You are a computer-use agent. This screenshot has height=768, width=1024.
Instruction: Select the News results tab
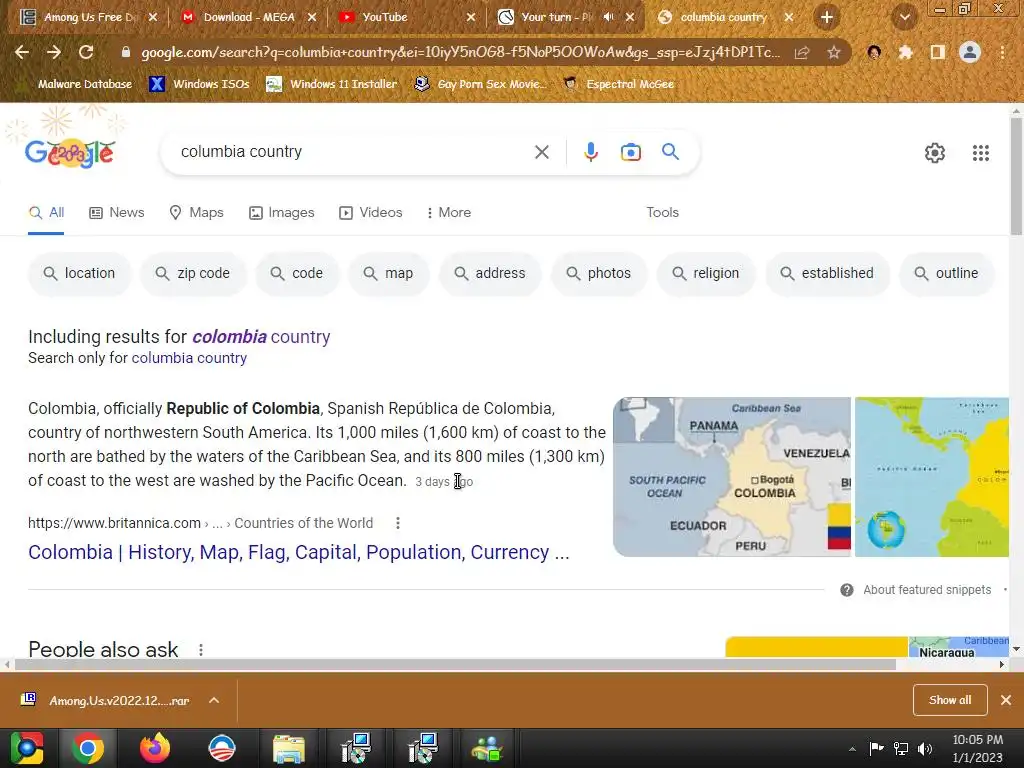[117, 213]
